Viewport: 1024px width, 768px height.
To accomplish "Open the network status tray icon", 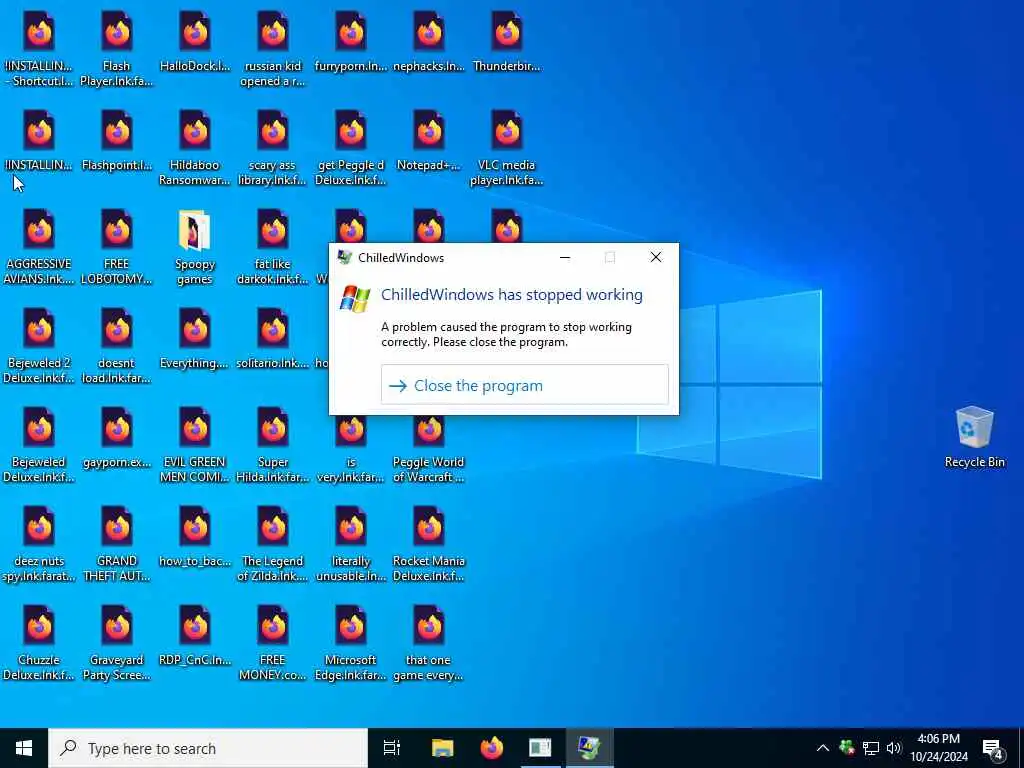I will (x=871, y=748).
